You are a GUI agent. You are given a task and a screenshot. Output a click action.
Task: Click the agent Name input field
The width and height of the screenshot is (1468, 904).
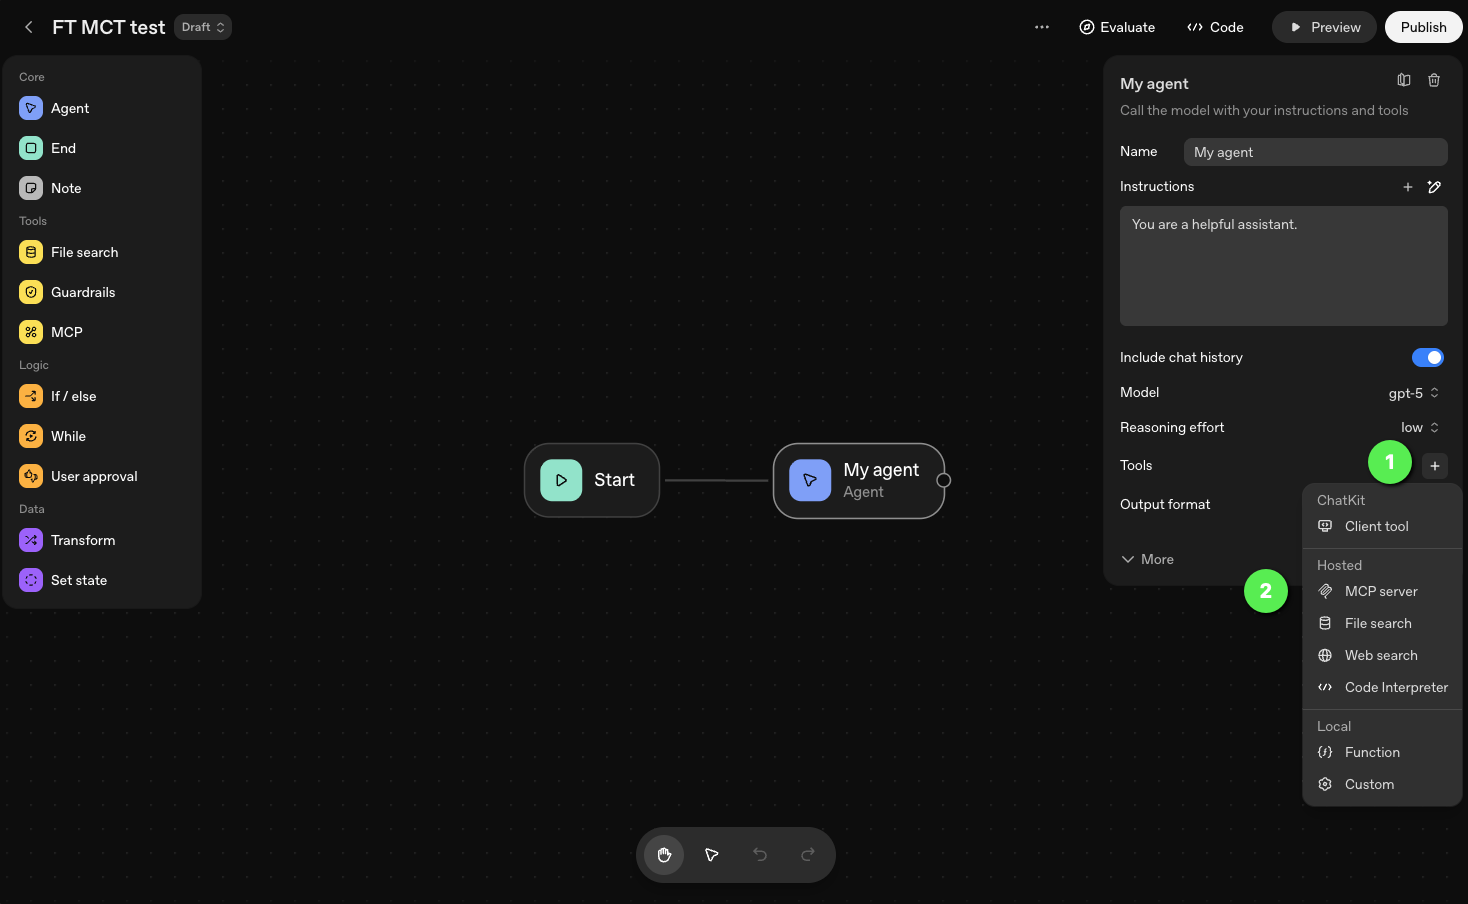coord(1315,152)
